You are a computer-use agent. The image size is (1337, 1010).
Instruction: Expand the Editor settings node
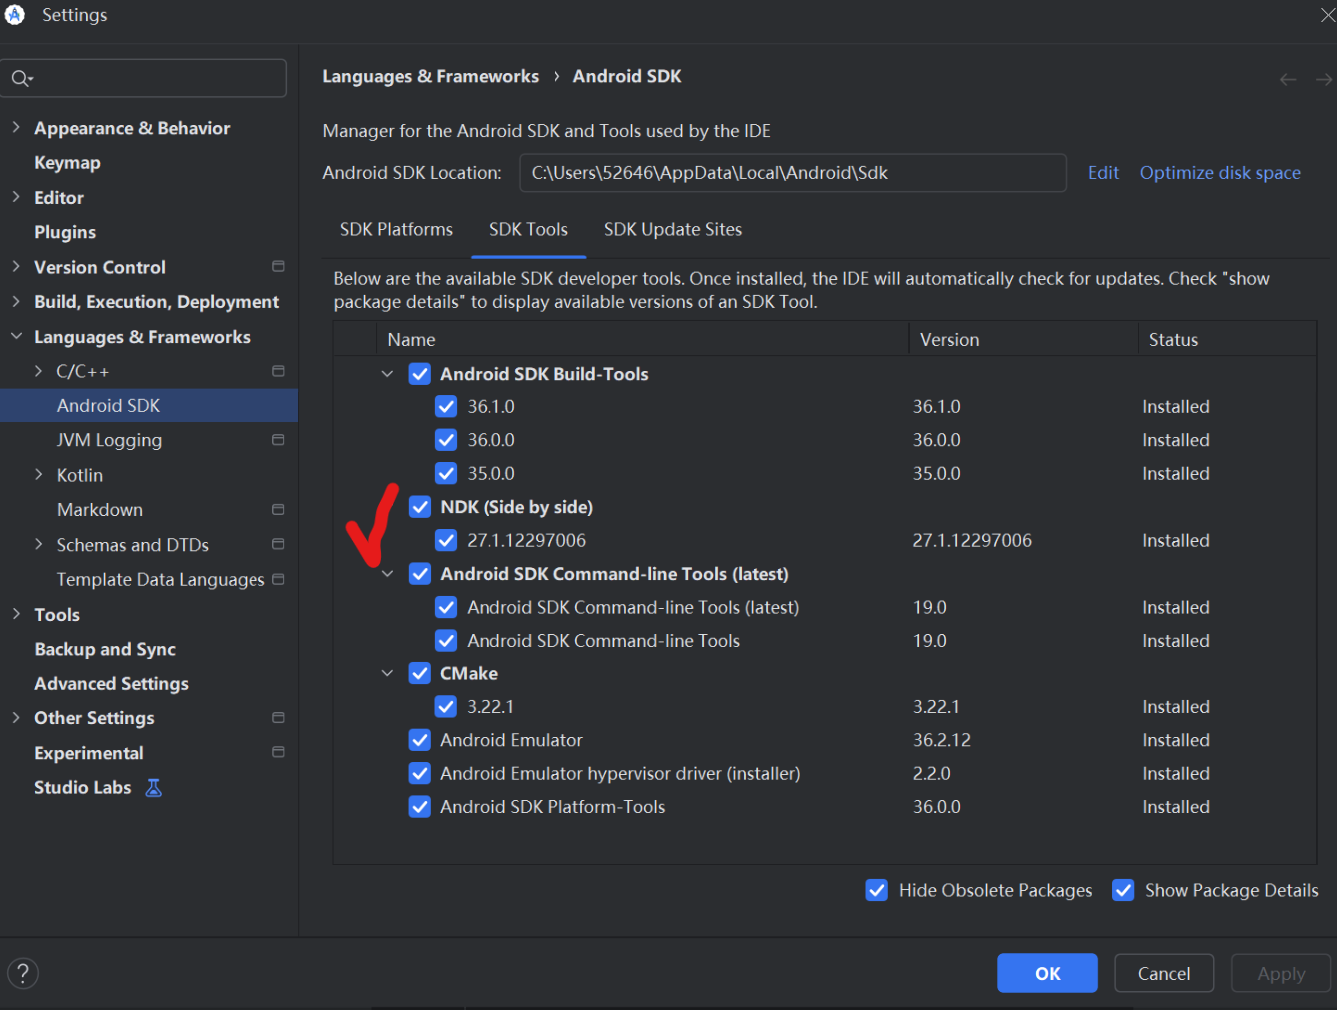click(x=16, y=197)
